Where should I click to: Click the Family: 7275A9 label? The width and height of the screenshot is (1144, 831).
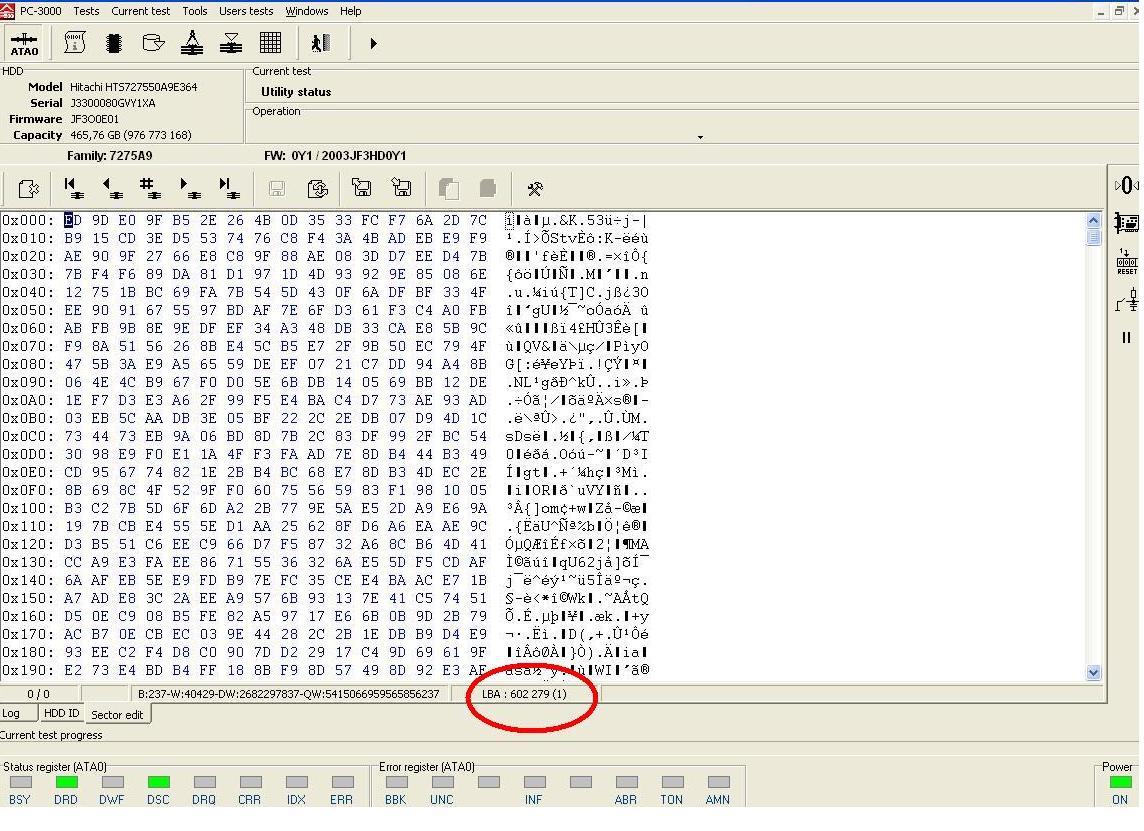click(x=109, y=155)
